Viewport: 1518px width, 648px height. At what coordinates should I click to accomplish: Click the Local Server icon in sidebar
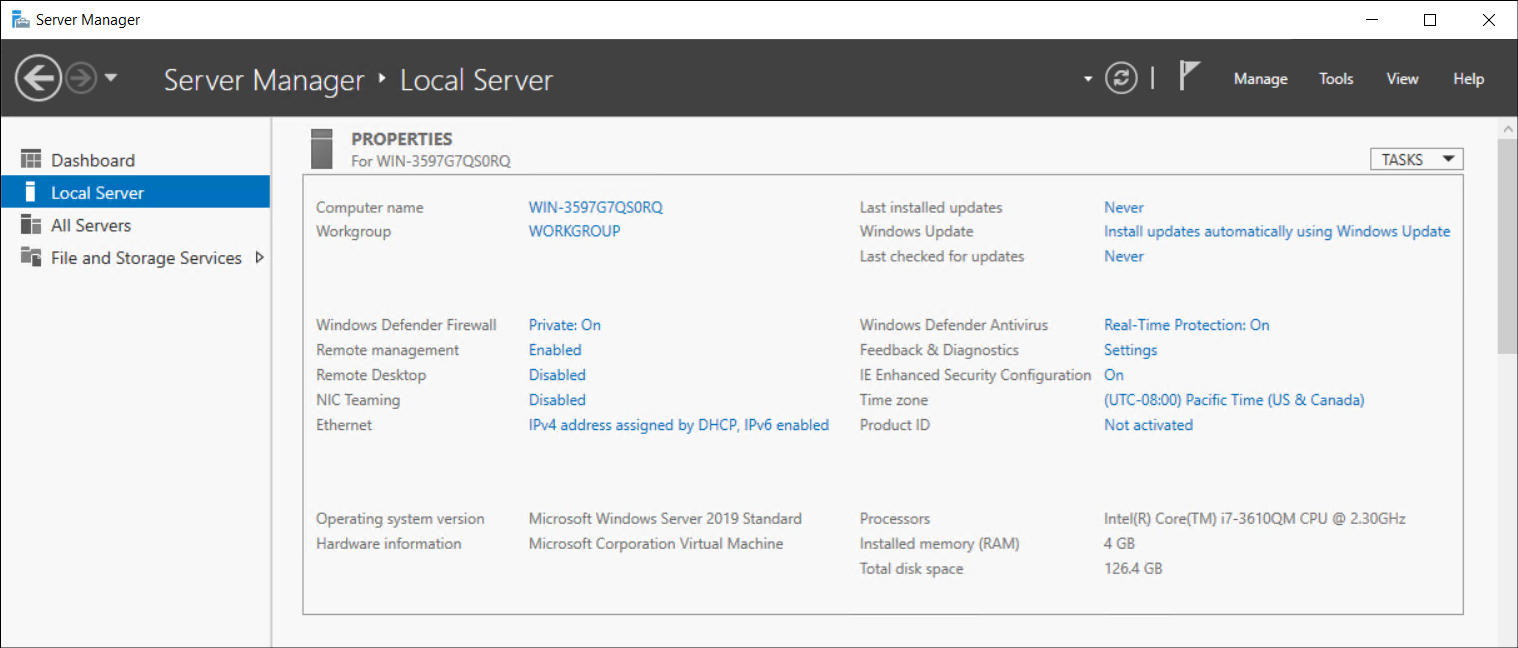point(31,192)
